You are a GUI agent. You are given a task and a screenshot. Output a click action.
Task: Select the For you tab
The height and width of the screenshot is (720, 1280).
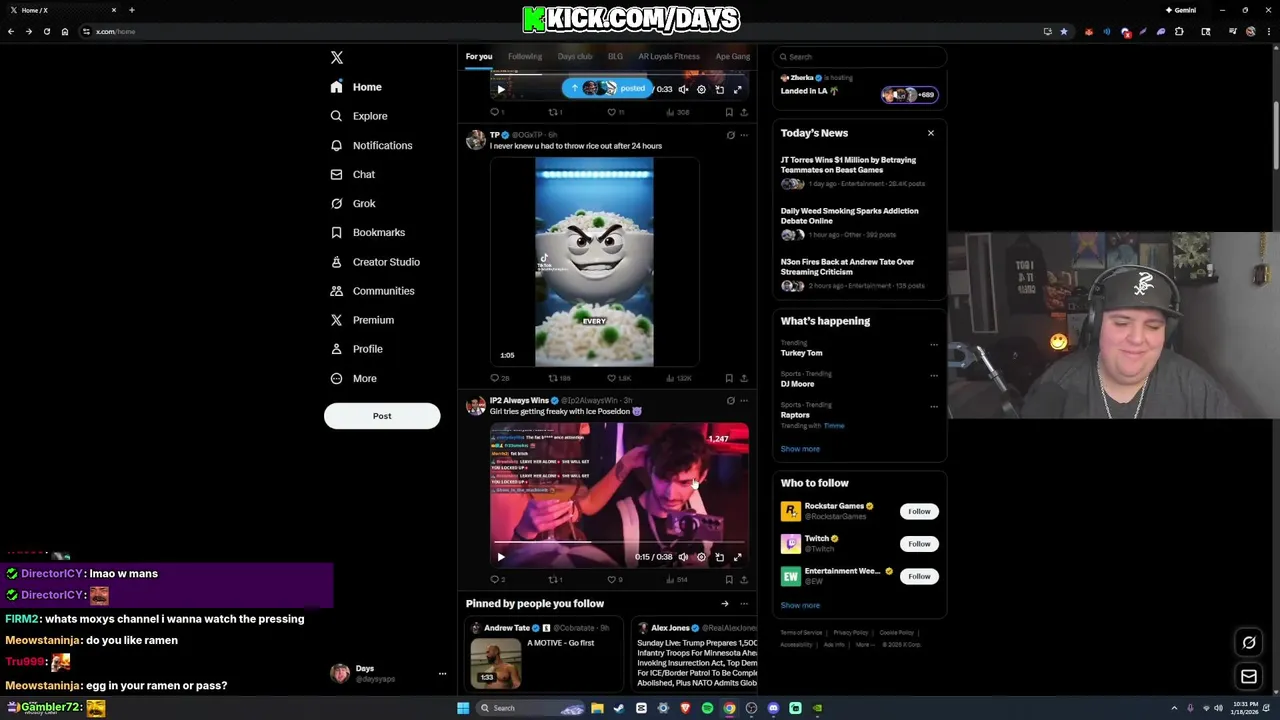(479, 57)
